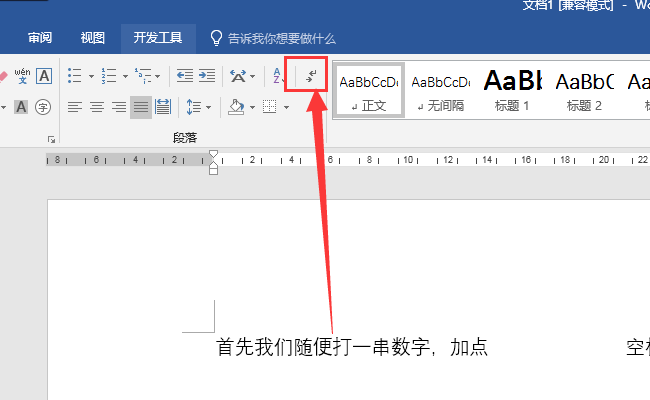Click the Asian layout icon

point(238,76)
